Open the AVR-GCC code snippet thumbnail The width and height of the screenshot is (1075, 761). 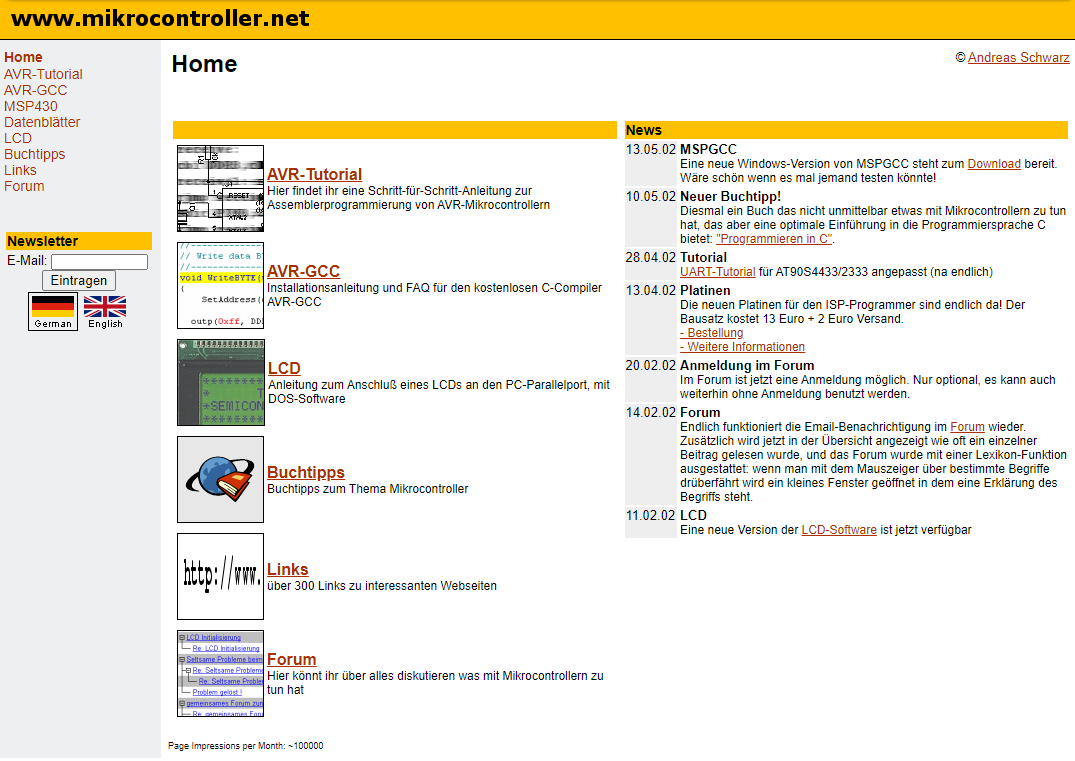tap(221, 285)
